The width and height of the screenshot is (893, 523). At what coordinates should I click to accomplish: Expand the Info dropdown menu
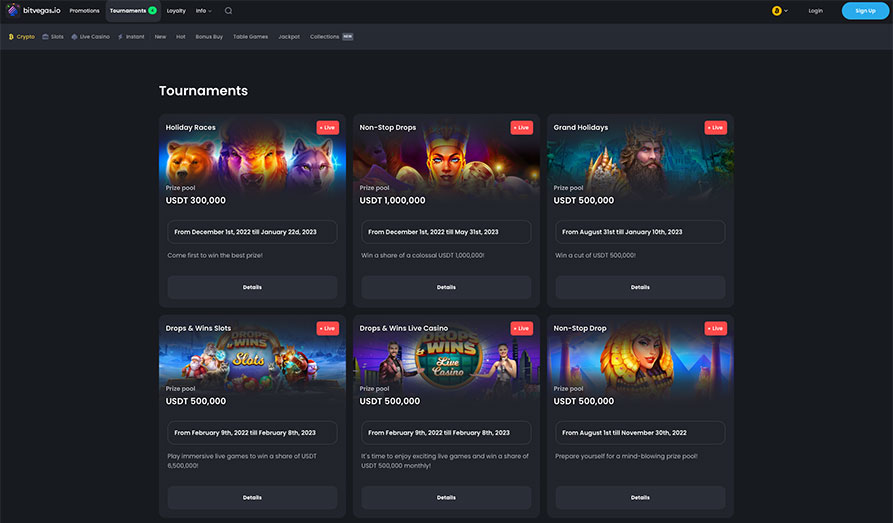(203, 11)
